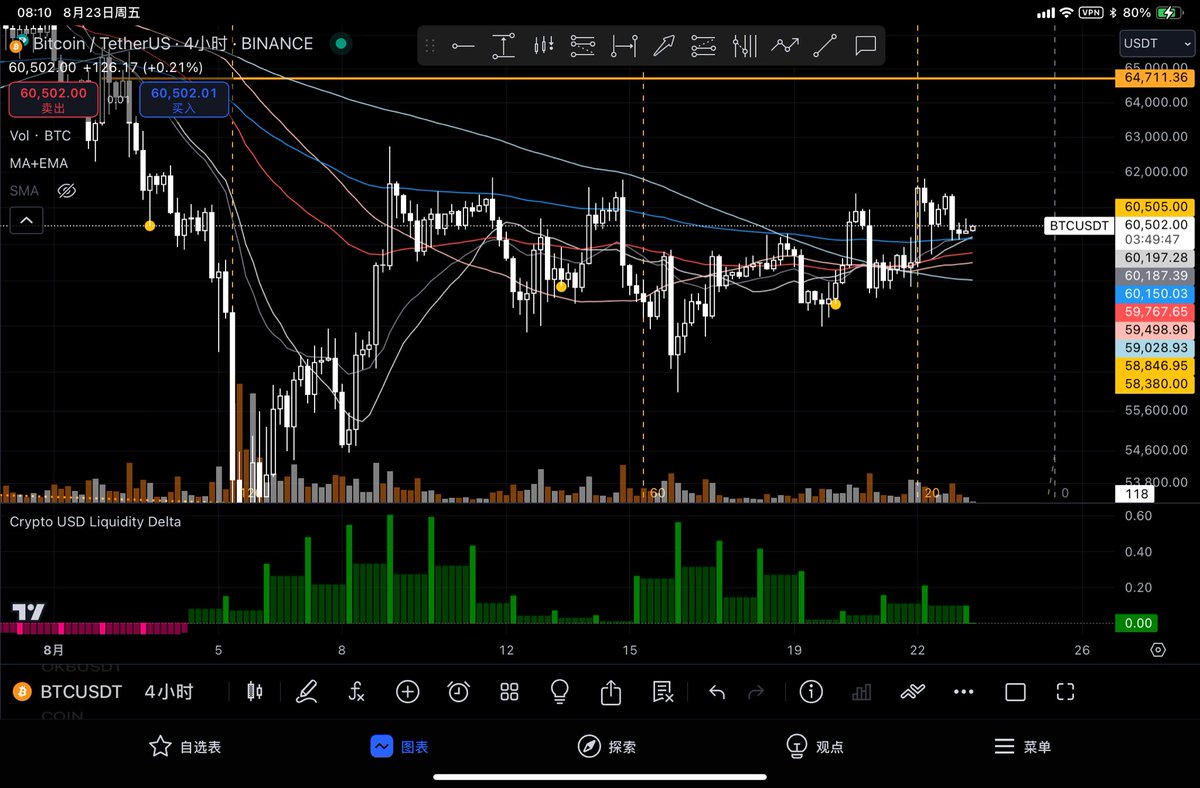This screenshot has width=1200, height=788.
Task: Open the chart layout grid icon
Action: [x=509, y=692]
